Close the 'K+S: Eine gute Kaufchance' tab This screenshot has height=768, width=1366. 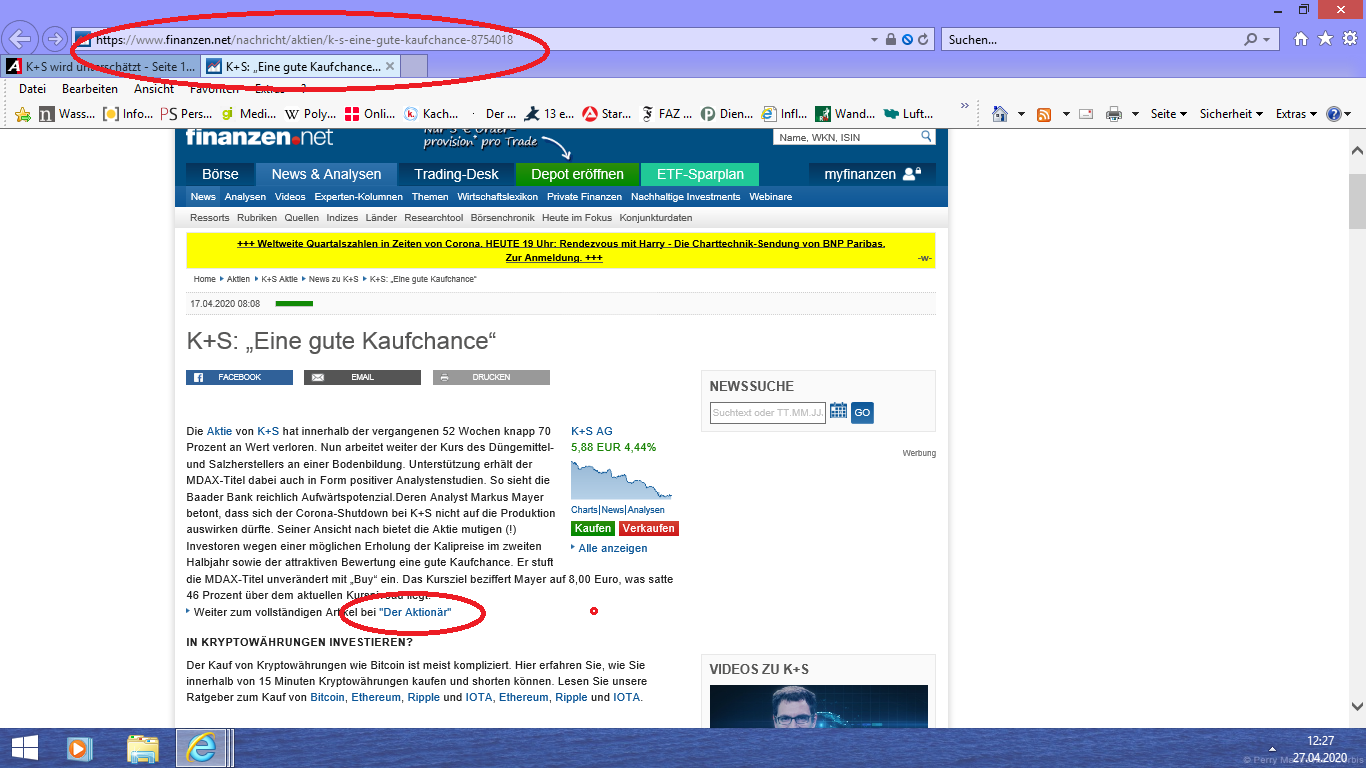[390, 66]
